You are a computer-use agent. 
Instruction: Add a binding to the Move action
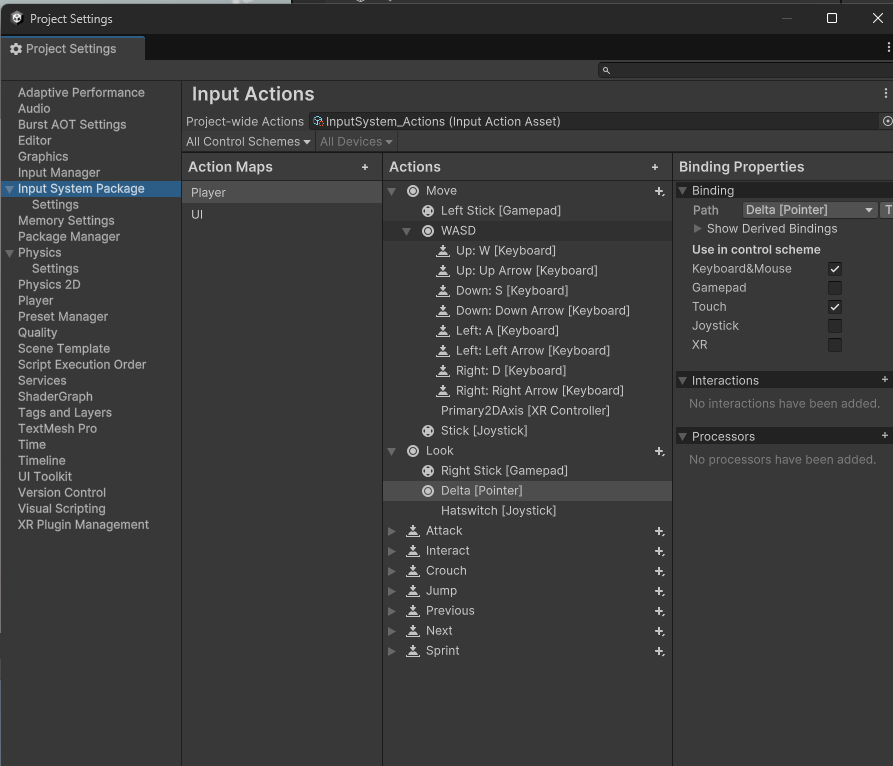point(659,191)
